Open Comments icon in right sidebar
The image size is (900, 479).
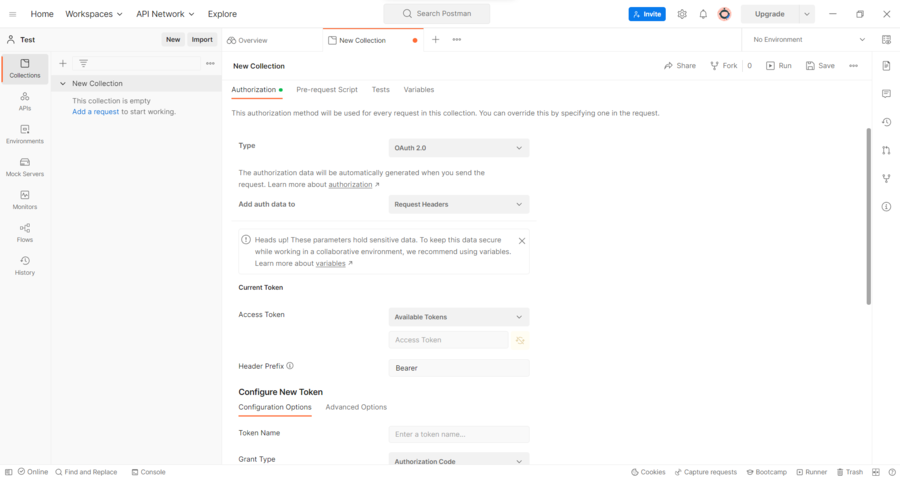coord(886,94)
